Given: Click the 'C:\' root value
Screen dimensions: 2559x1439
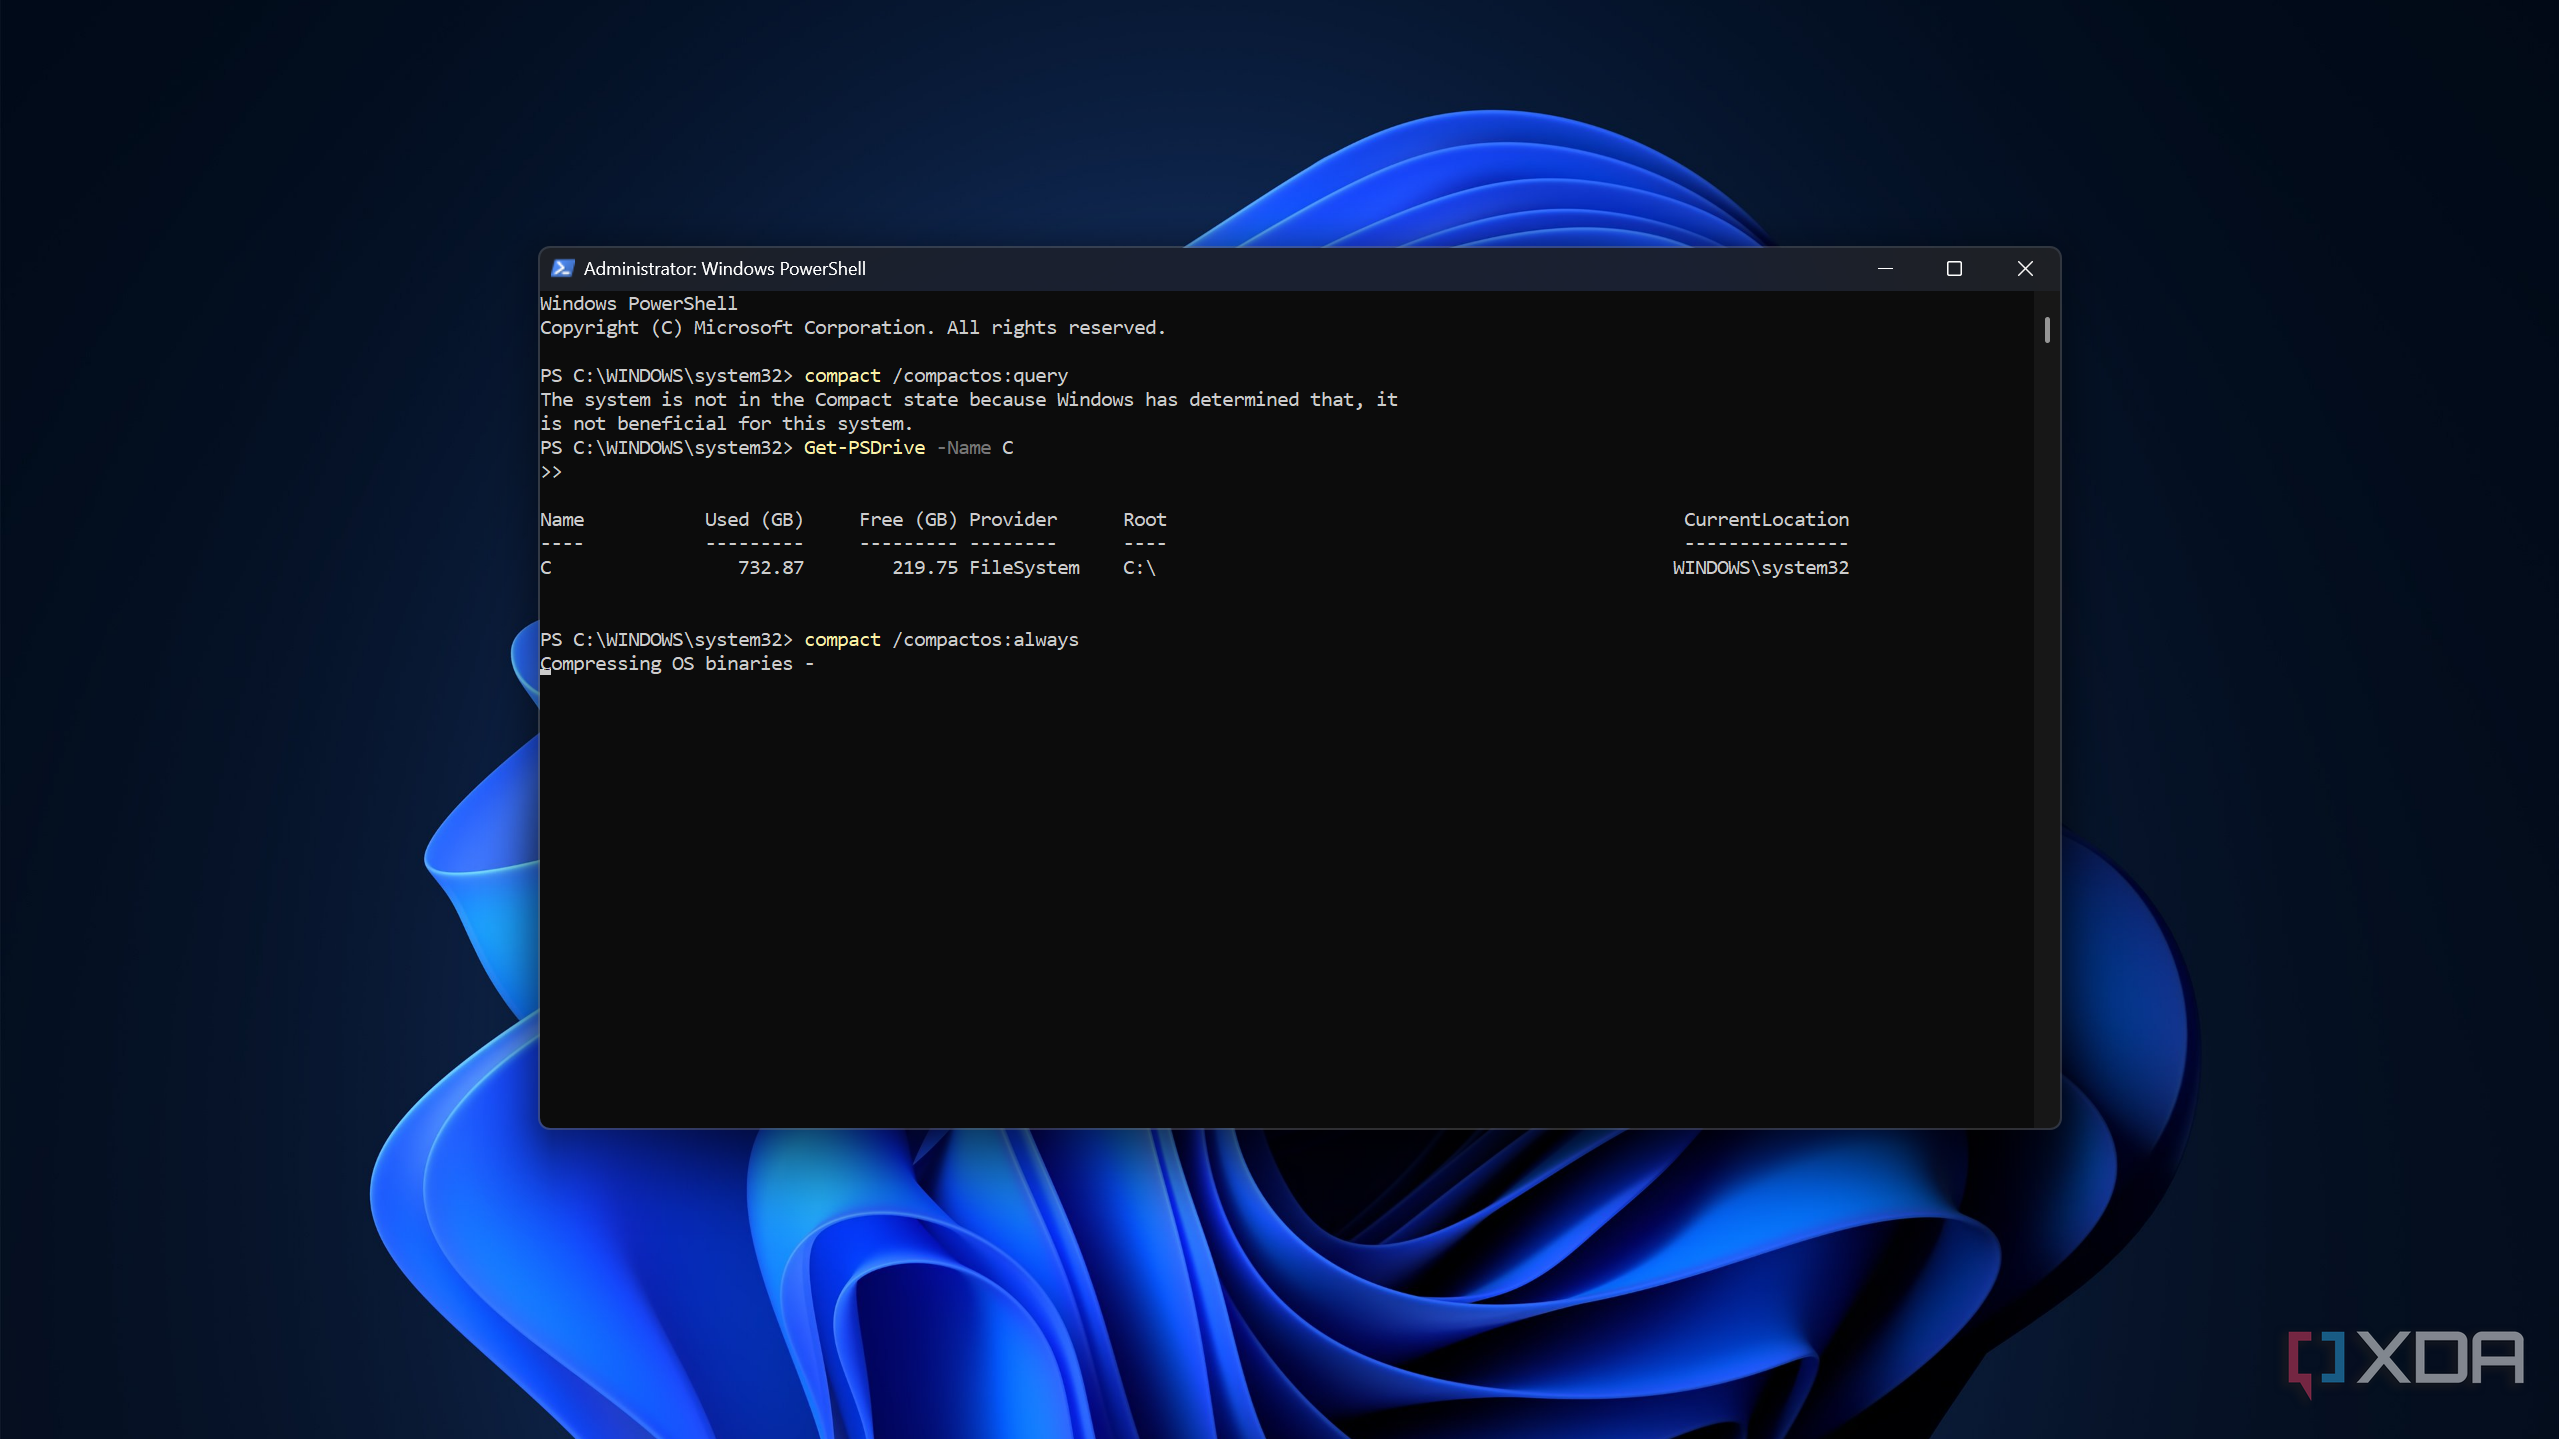Looking at the screenshot, I should [x=1139, y=567].
